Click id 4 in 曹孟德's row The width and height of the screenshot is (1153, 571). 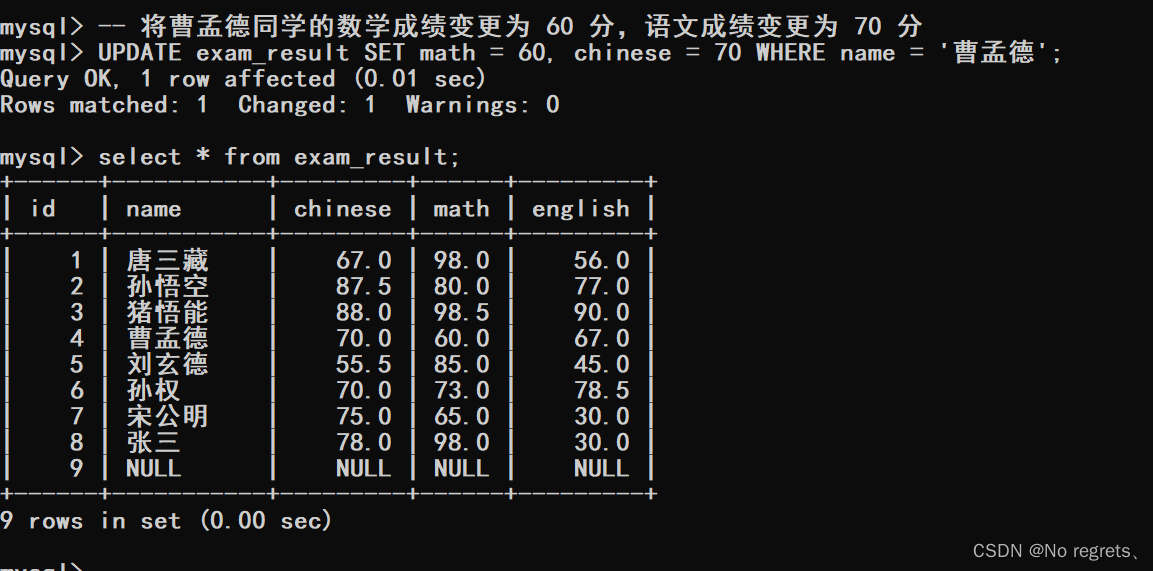click(76, 338)
